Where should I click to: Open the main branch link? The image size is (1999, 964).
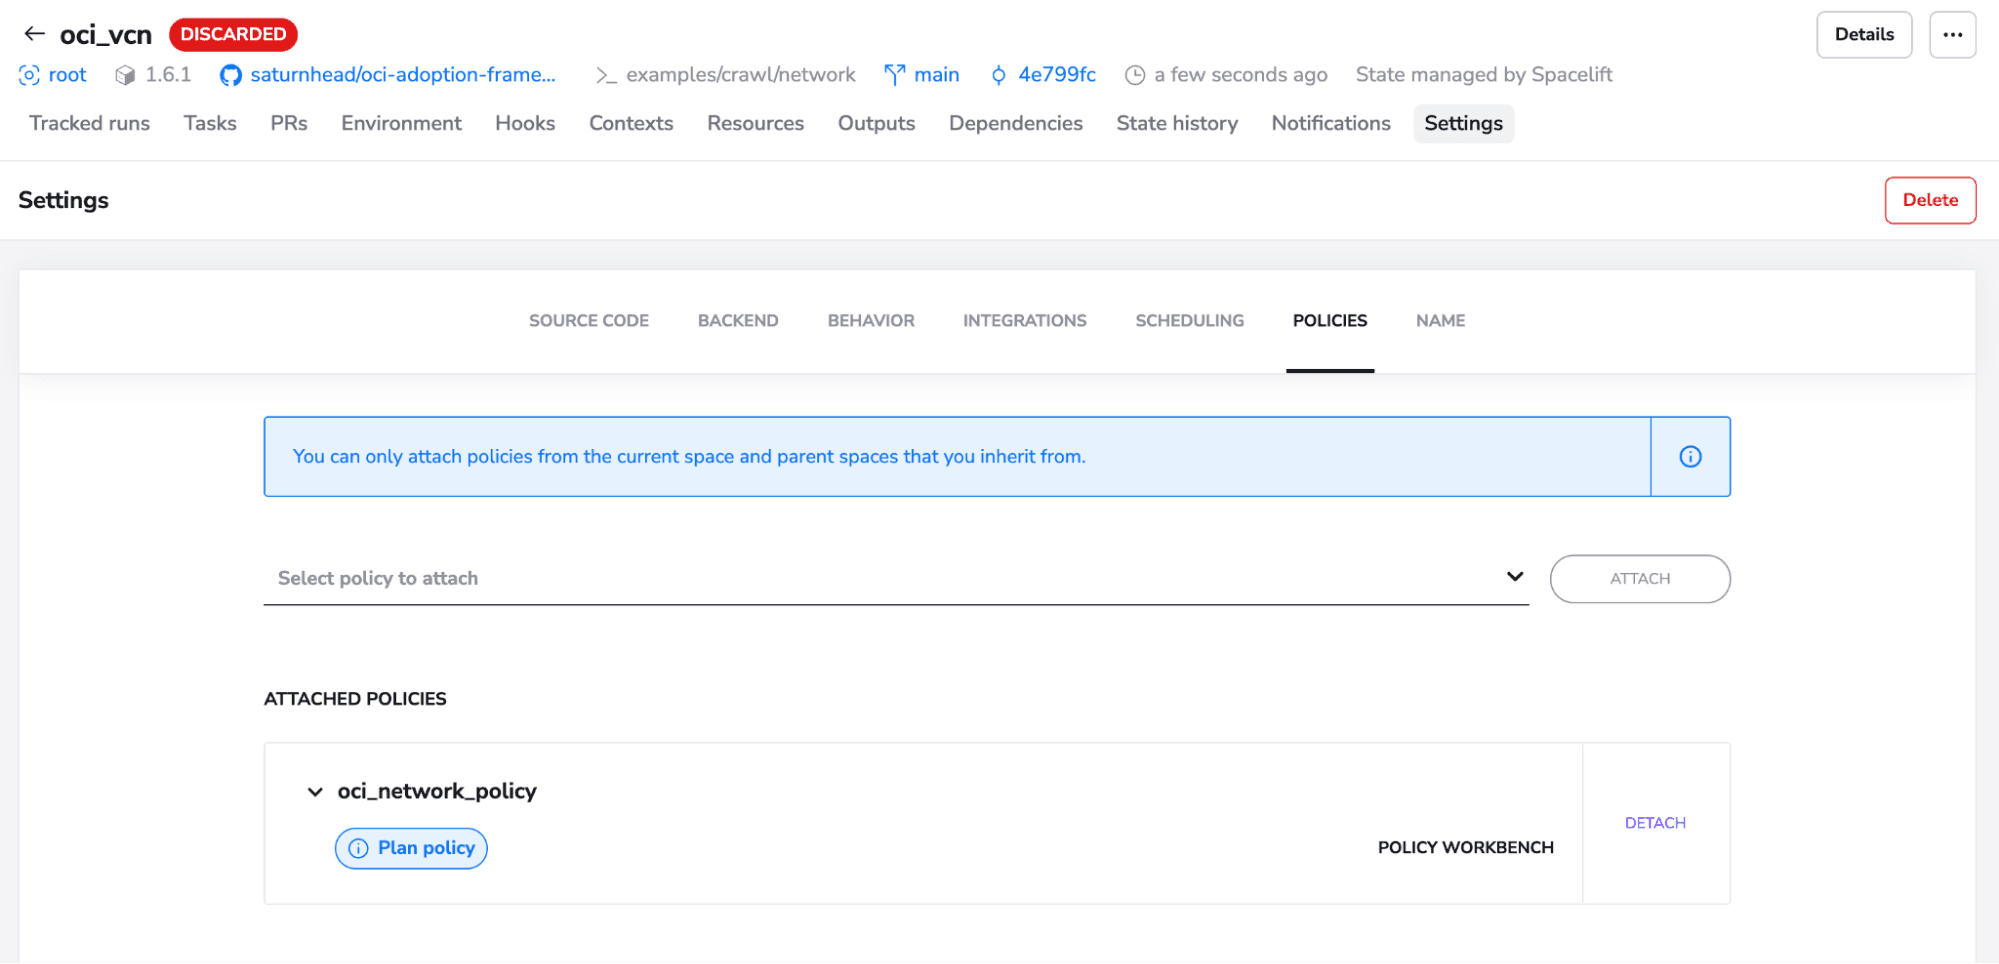(936, 75)
